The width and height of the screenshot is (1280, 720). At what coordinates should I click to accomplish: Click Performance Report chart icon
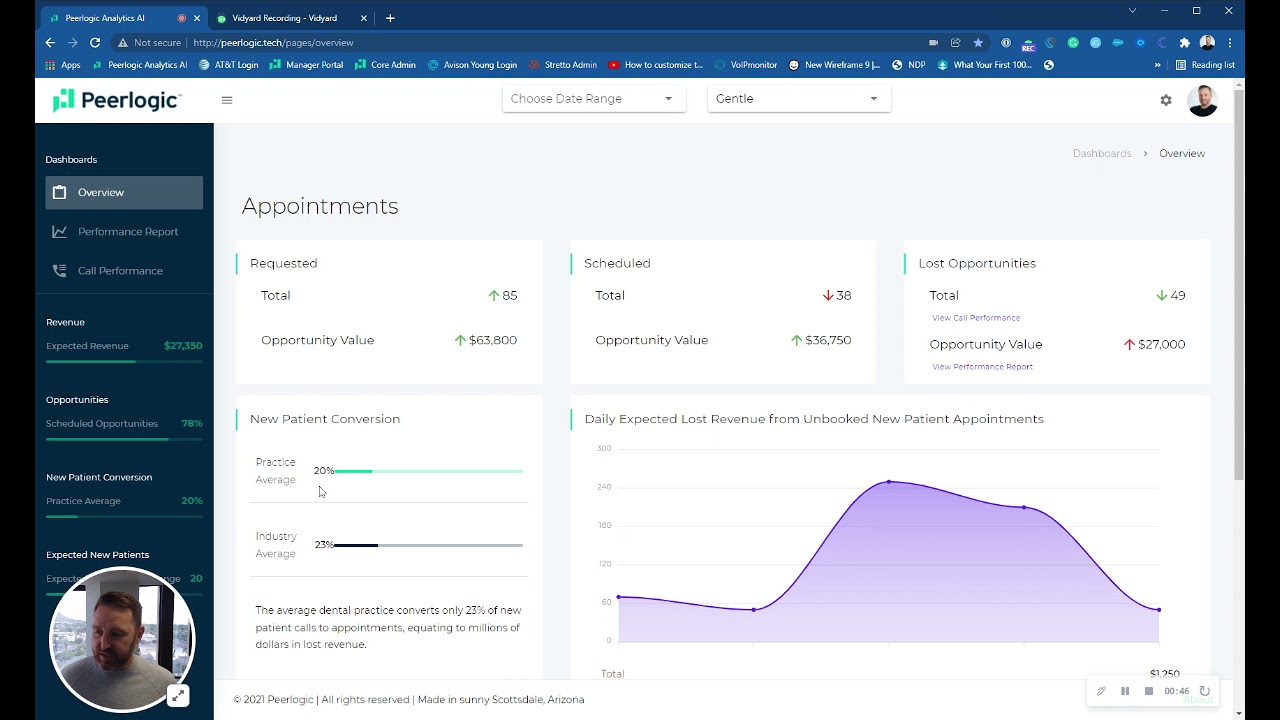pyautogui.click(x=60, y=231)
